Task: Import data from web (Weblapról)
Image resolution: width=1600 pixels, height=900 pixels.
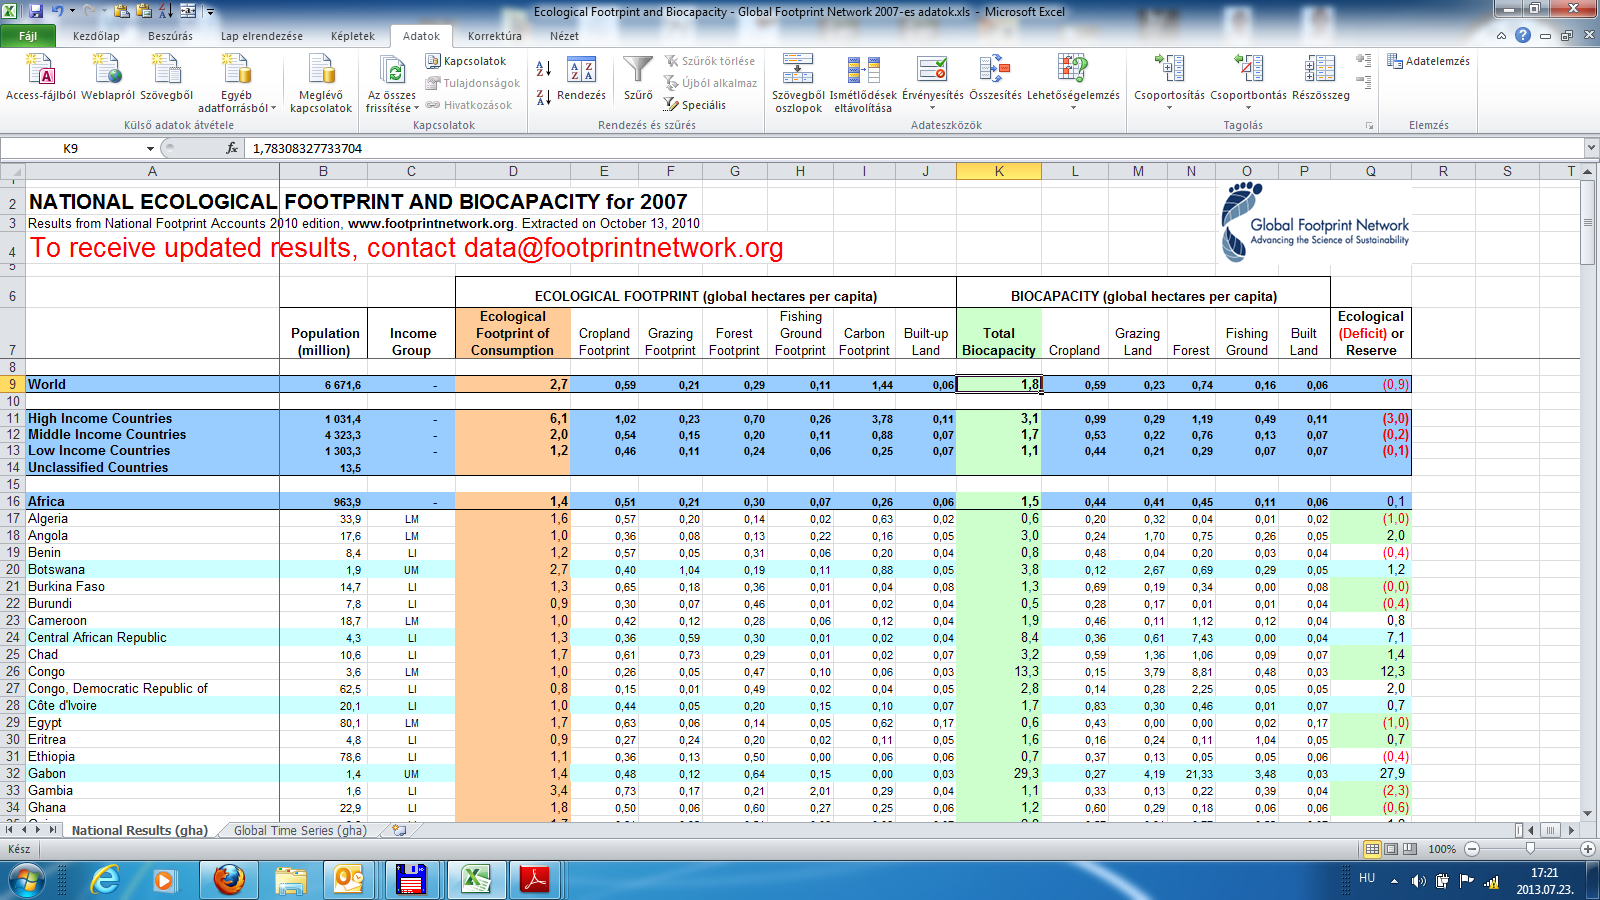Action: click(107, 78)
